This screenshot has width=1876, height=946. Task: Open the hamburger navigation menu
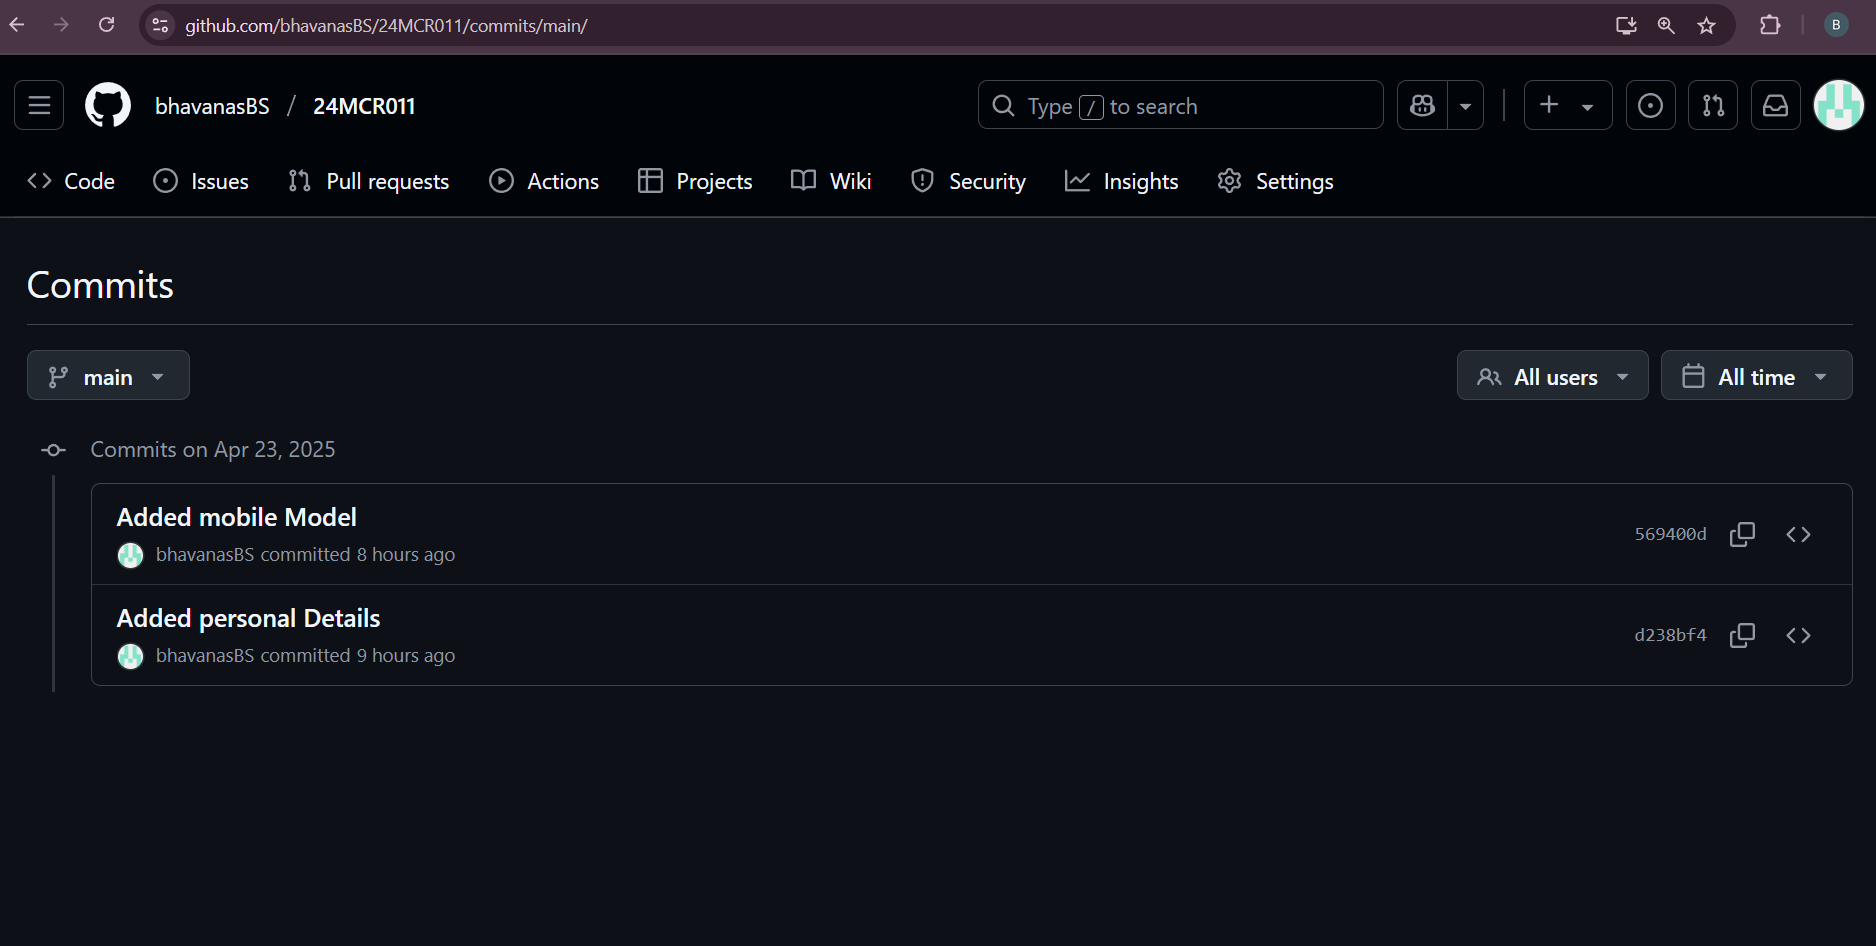click(39, 105)
